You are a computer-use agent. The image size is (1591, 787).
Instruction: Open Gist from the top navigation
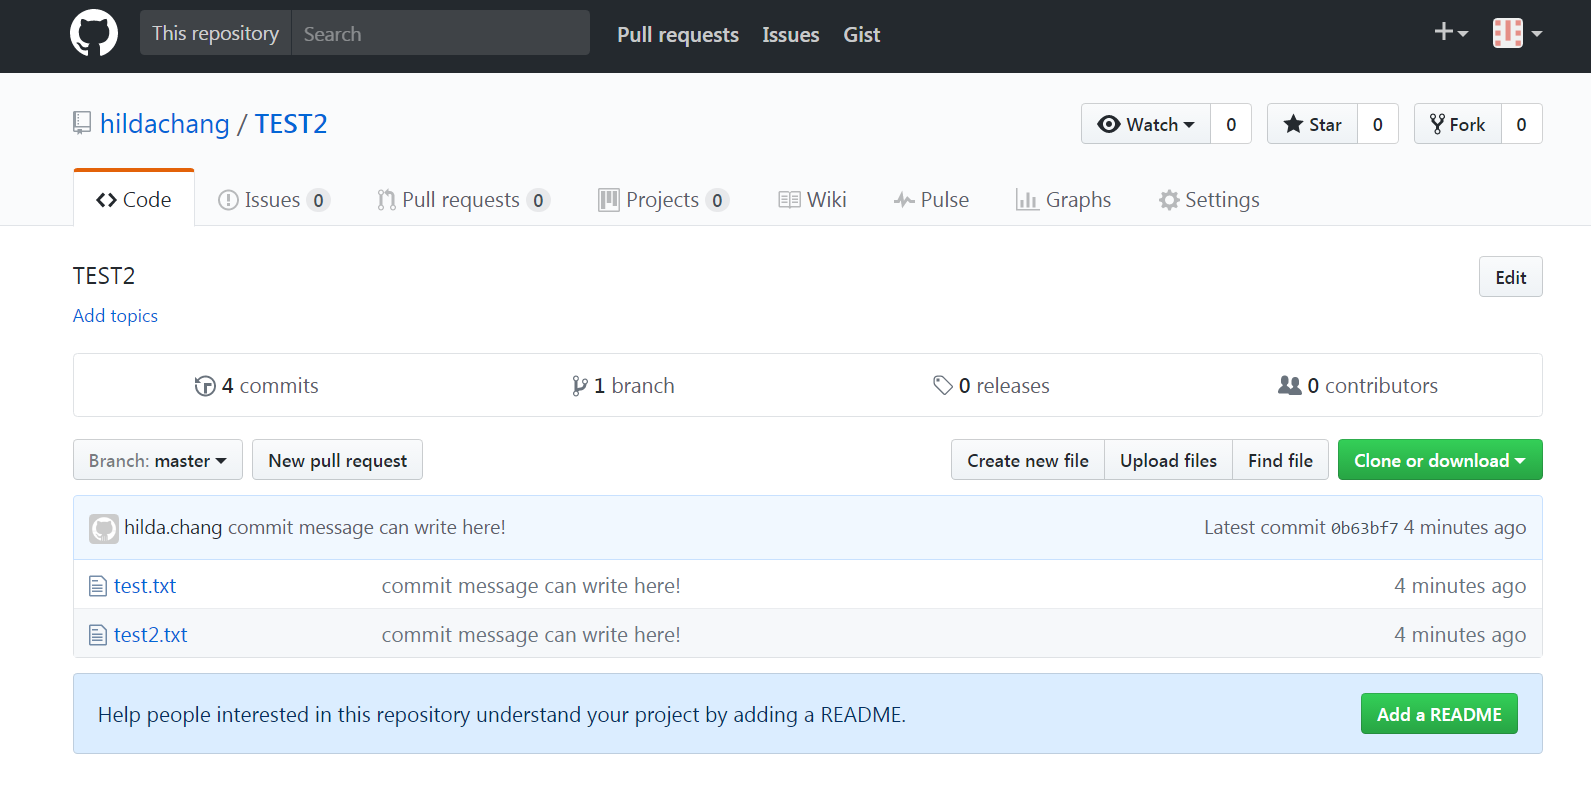point(862,34)
